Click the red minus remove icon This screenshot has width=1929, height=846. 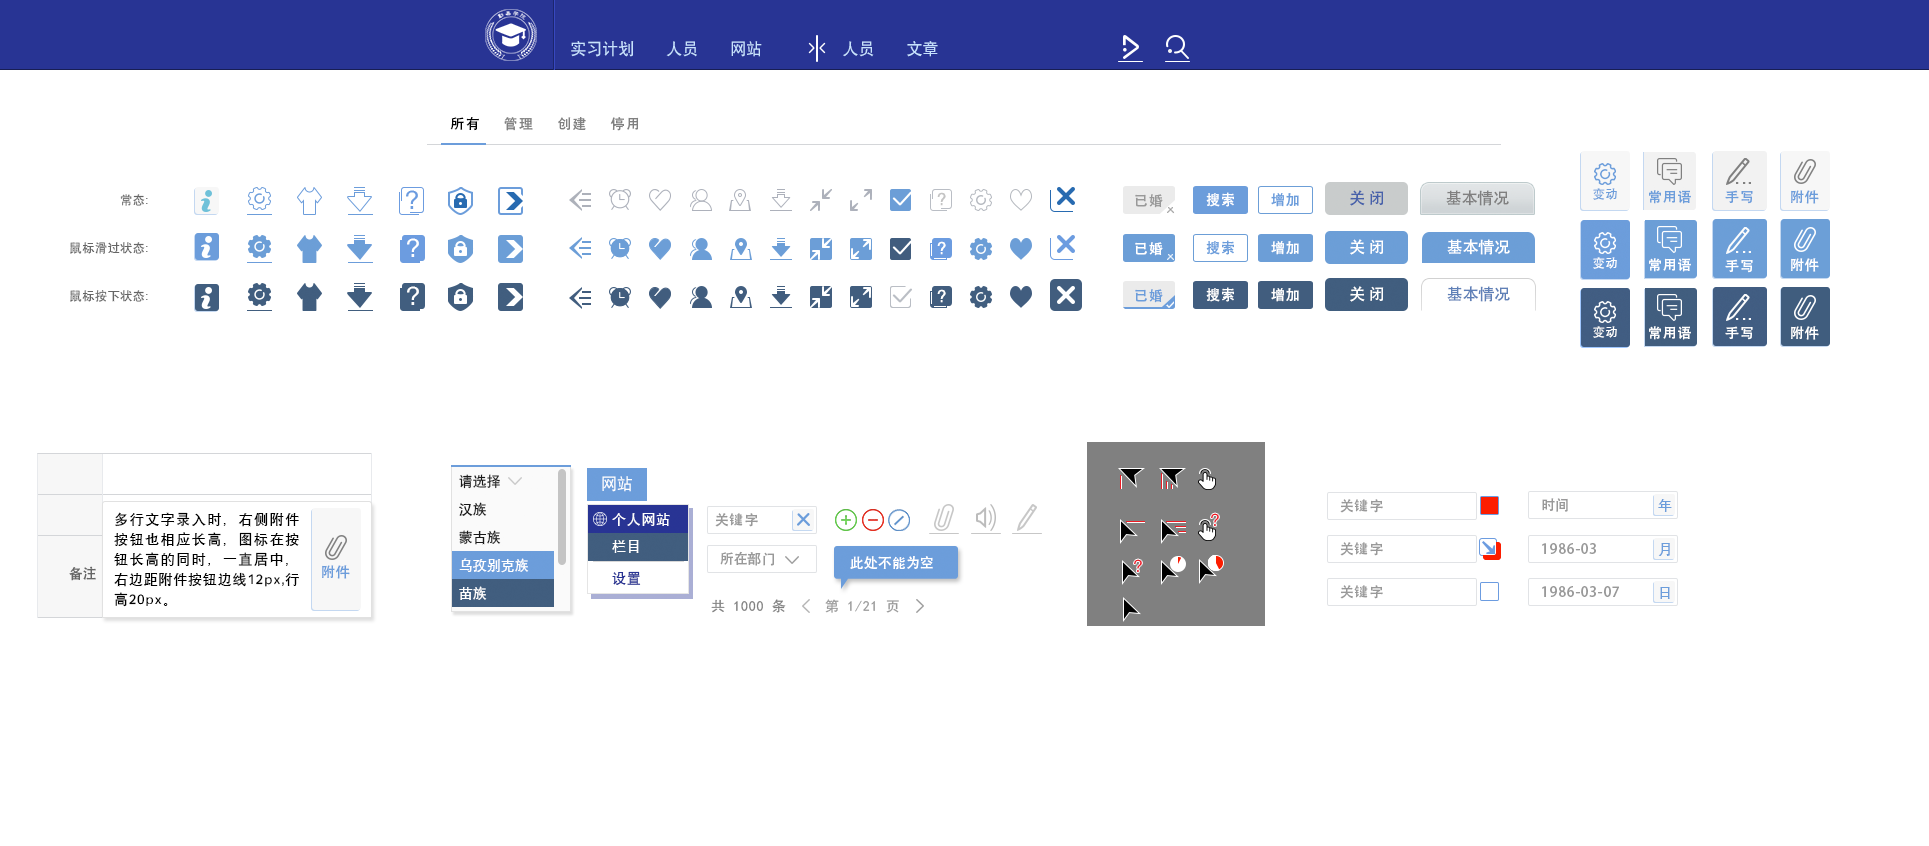[x=872, y=520]
